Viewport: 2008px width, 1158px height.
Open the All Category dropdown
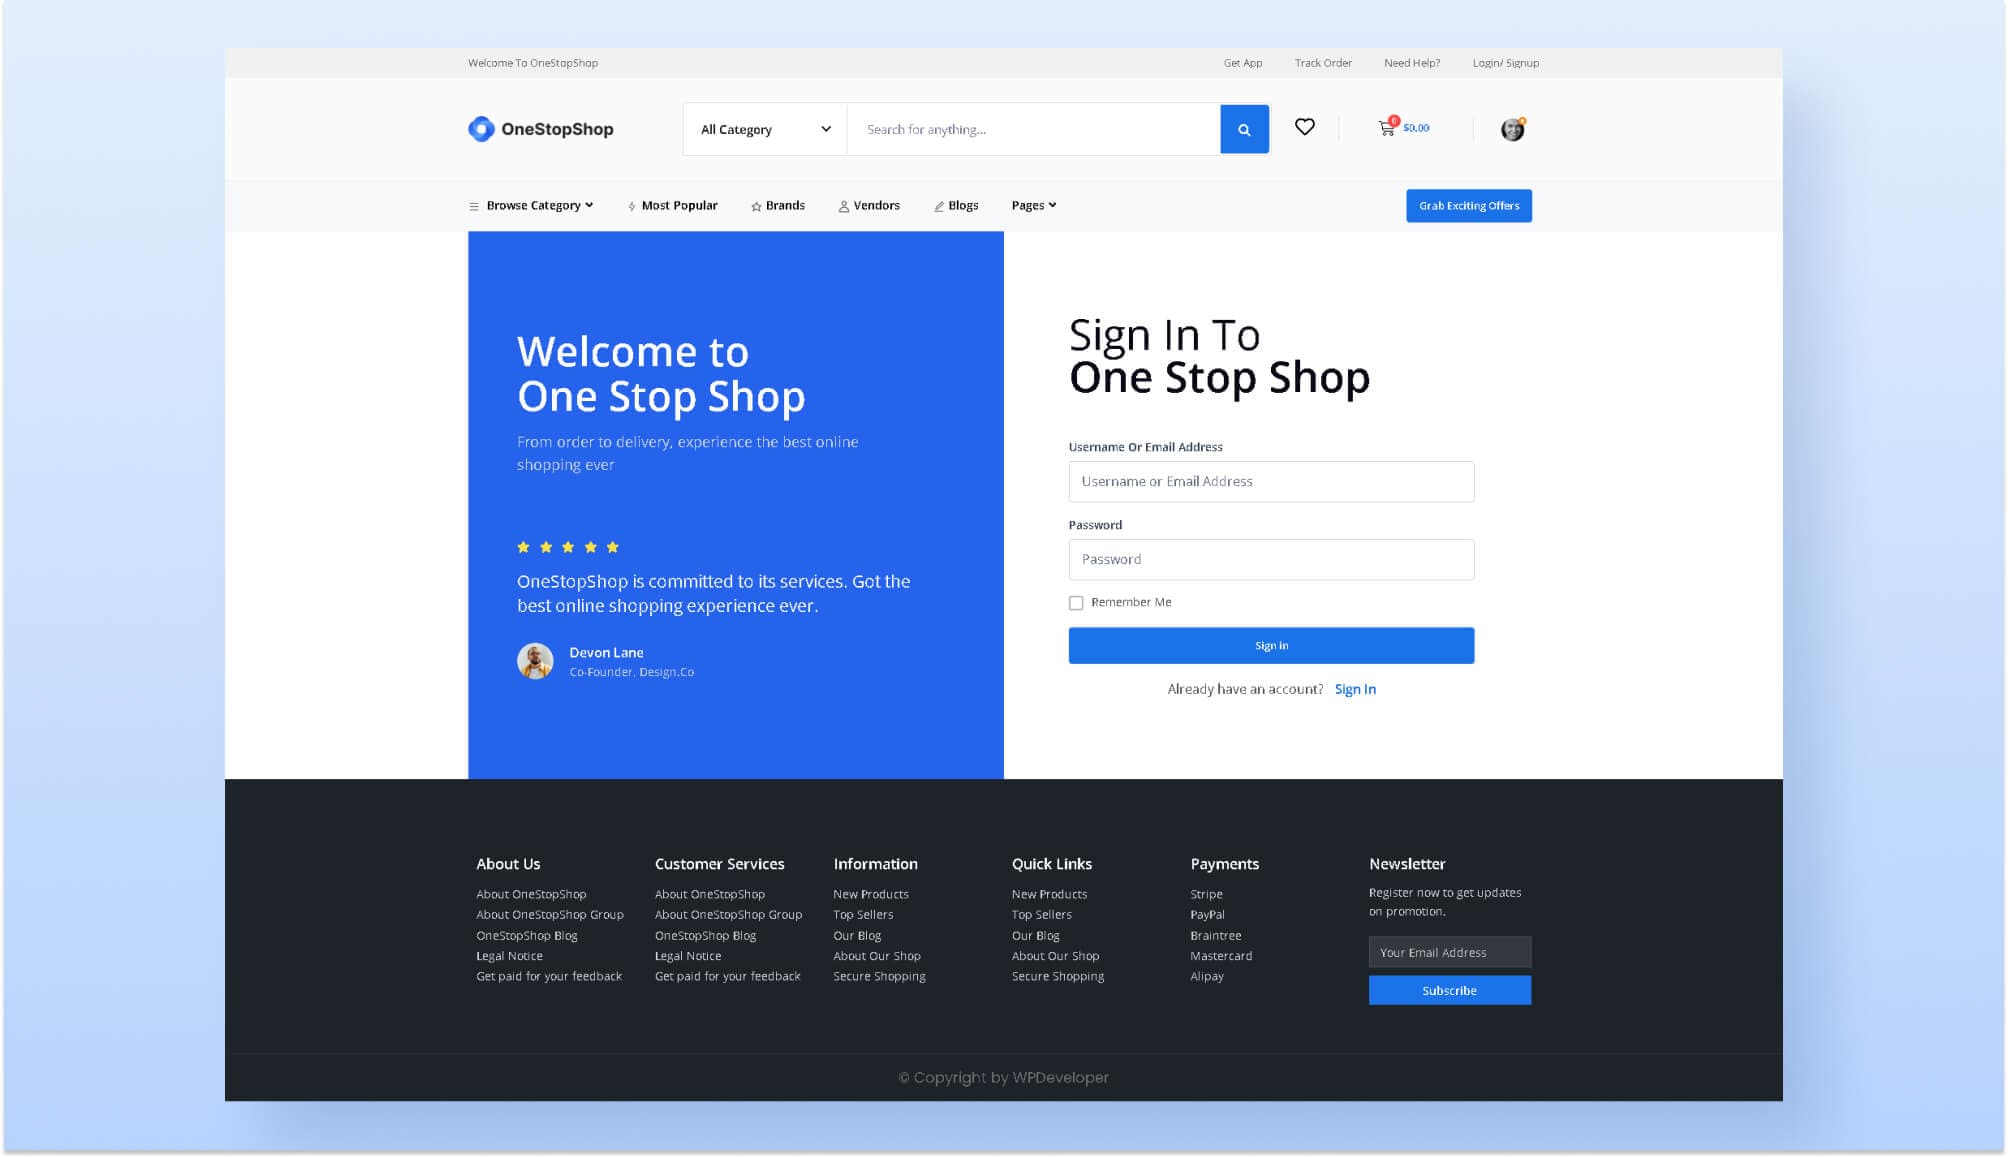(763, 128)
